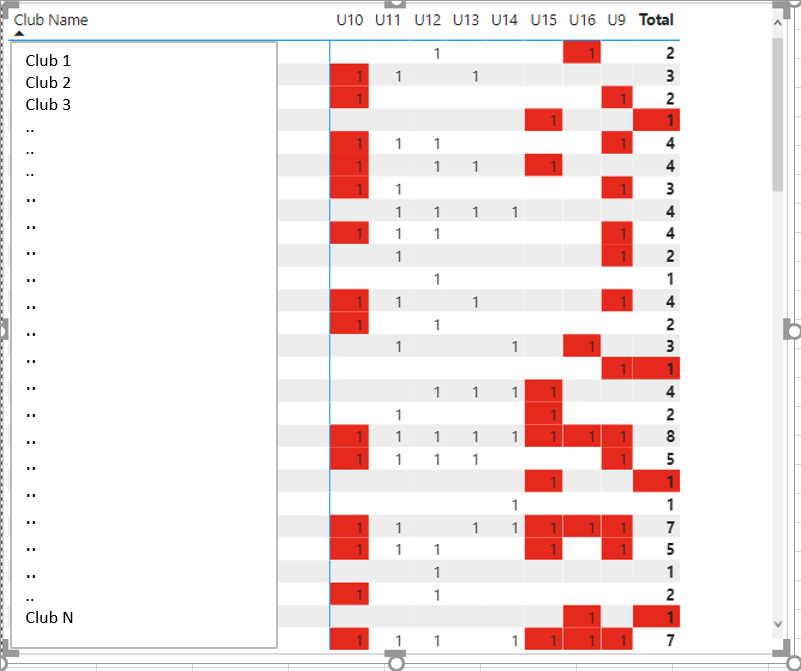
Task: Click Club N red total cell
Action: pos(656,616)
